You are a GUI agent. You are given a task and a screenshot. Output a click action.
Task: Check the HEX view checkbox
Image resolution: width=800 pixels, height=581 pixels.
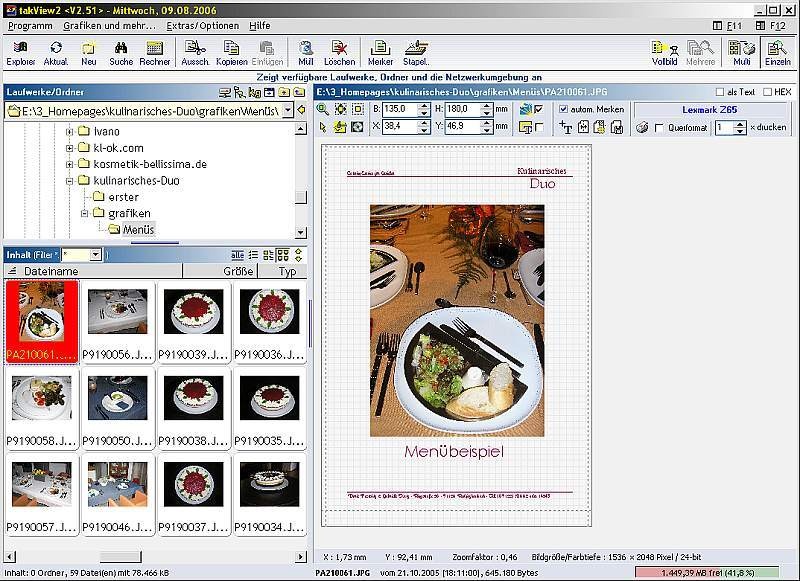click(767, 92)
